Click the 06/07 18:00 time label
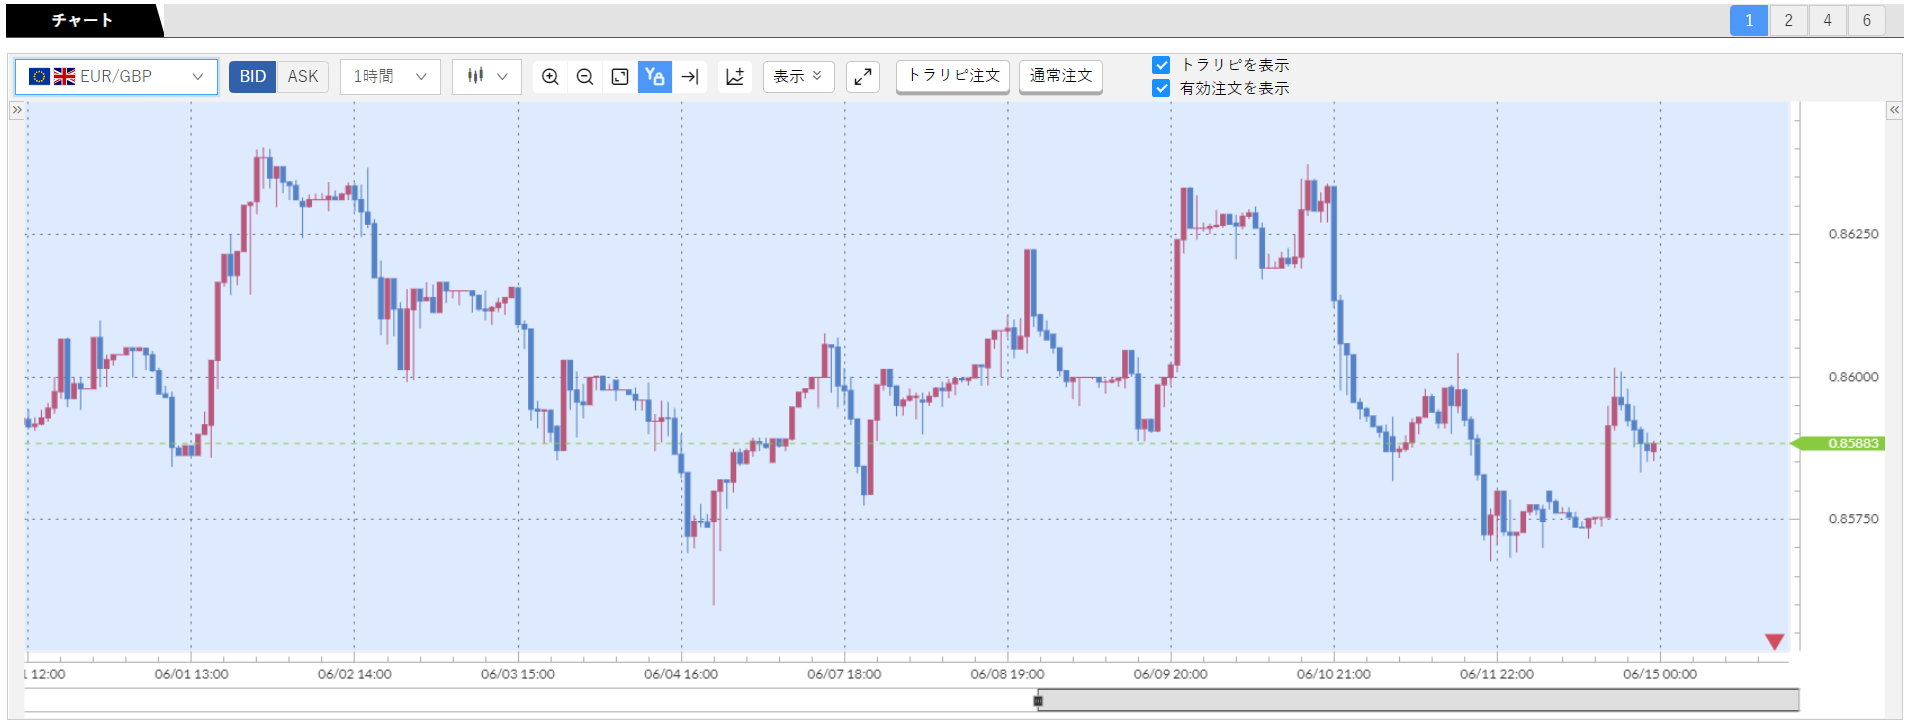Viewport: 1915px width, 727px height. (844, 674)
